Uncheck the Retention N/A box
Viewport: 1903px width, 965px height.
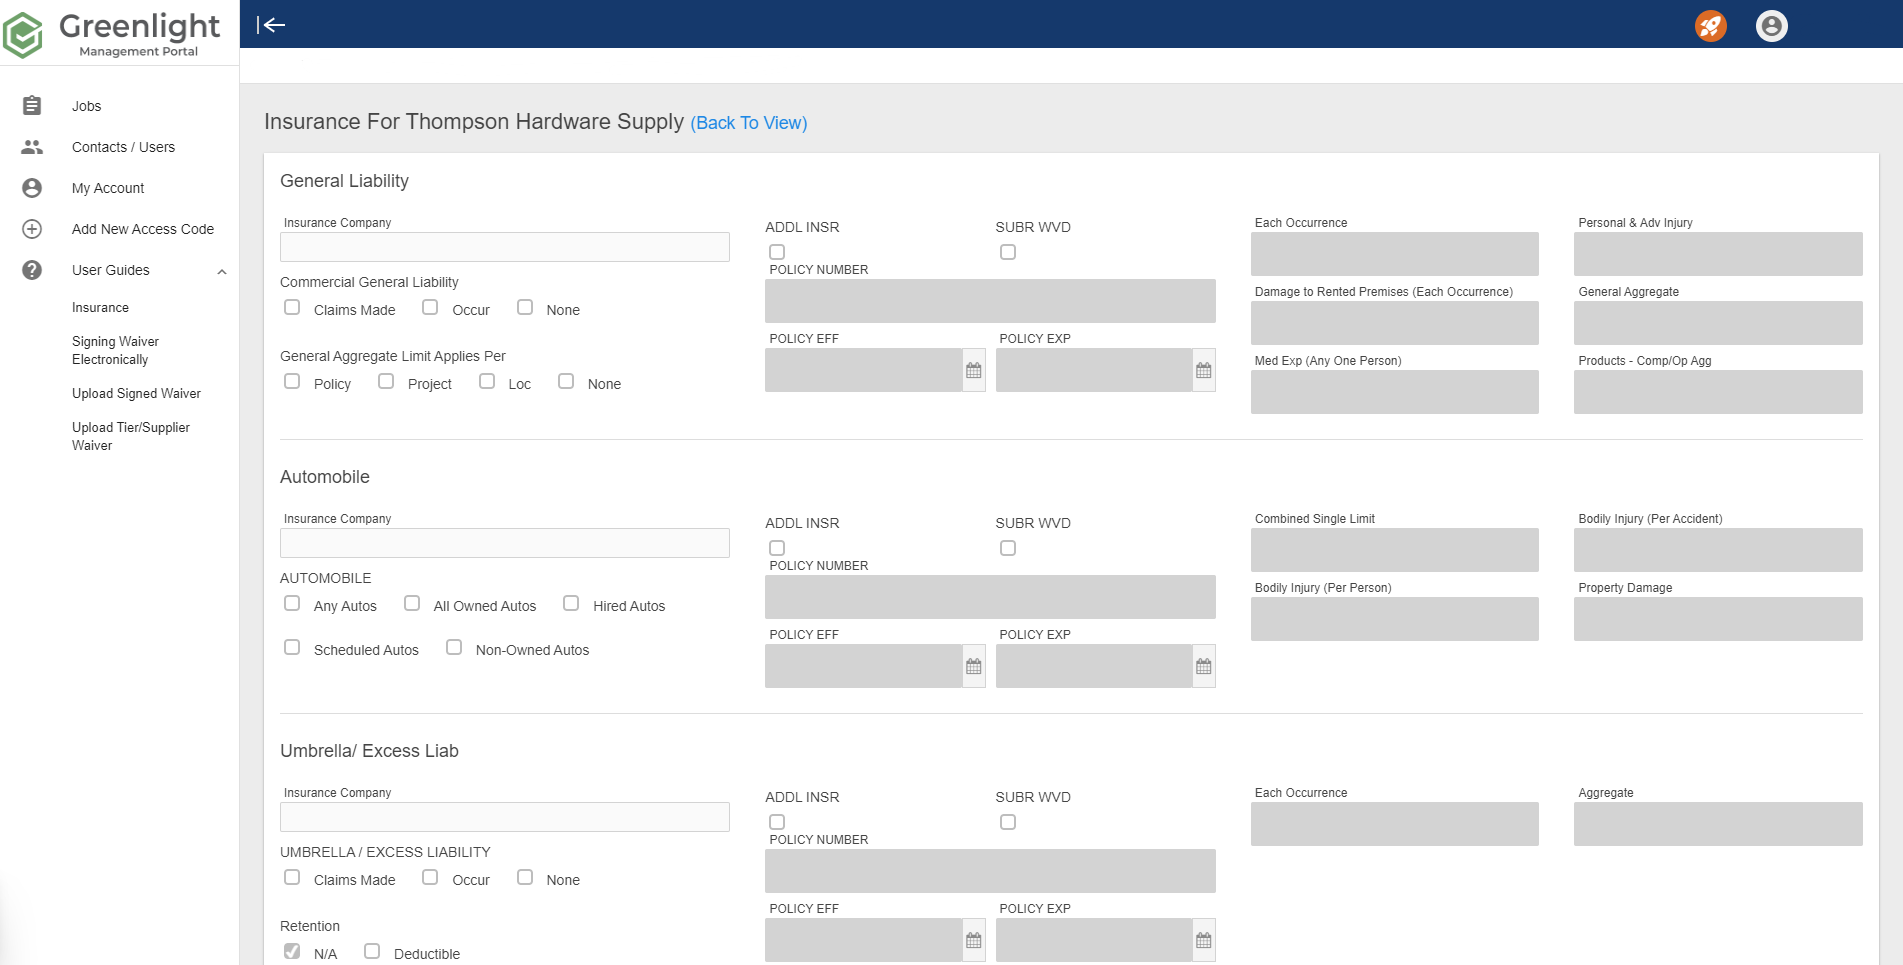coord(292,951)
